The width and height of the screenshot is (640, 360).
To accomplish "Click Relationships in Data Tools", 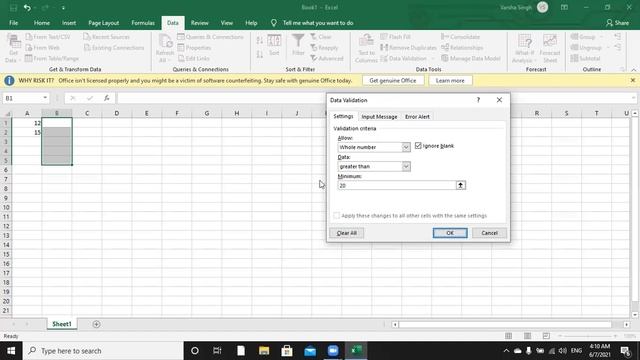I will click(x=462, y=48).
